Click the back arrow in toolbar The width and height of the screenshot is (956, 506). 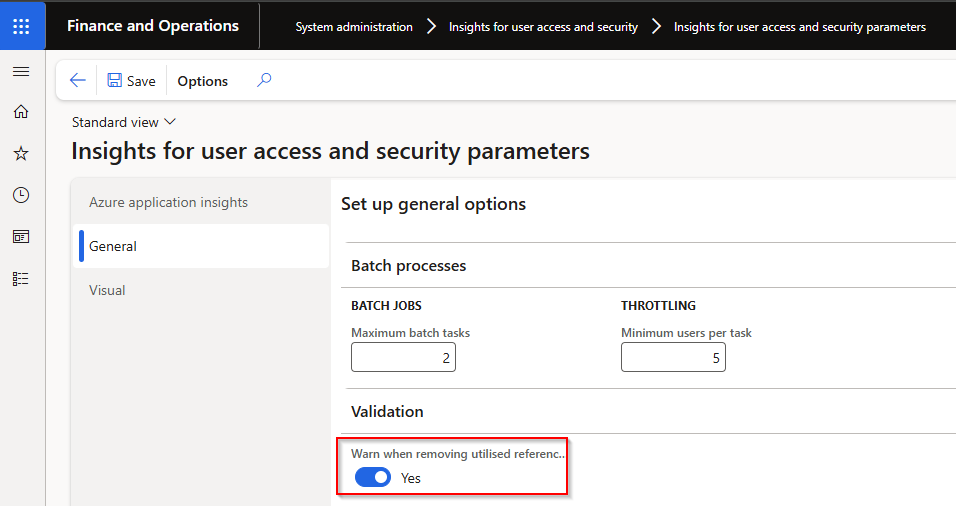[x=78, y=81]
